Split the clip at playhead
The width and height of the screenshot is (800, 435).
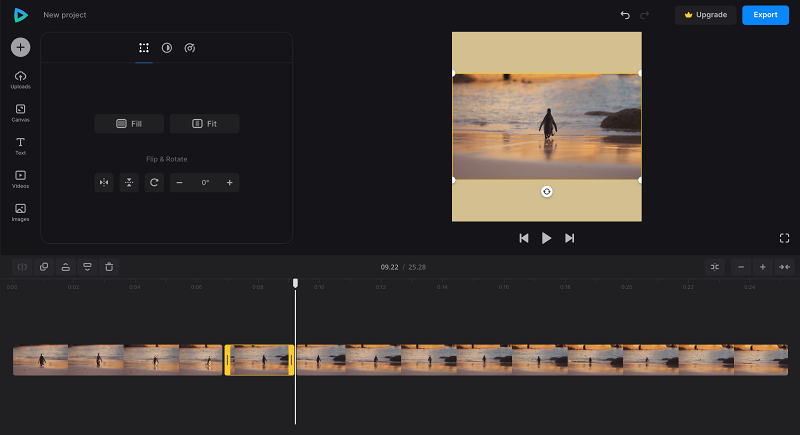tap(22, 267)
